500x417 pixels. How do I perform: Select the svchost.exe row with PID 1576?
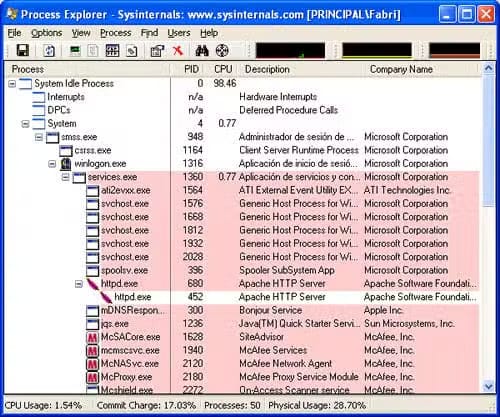pos(243,204)
